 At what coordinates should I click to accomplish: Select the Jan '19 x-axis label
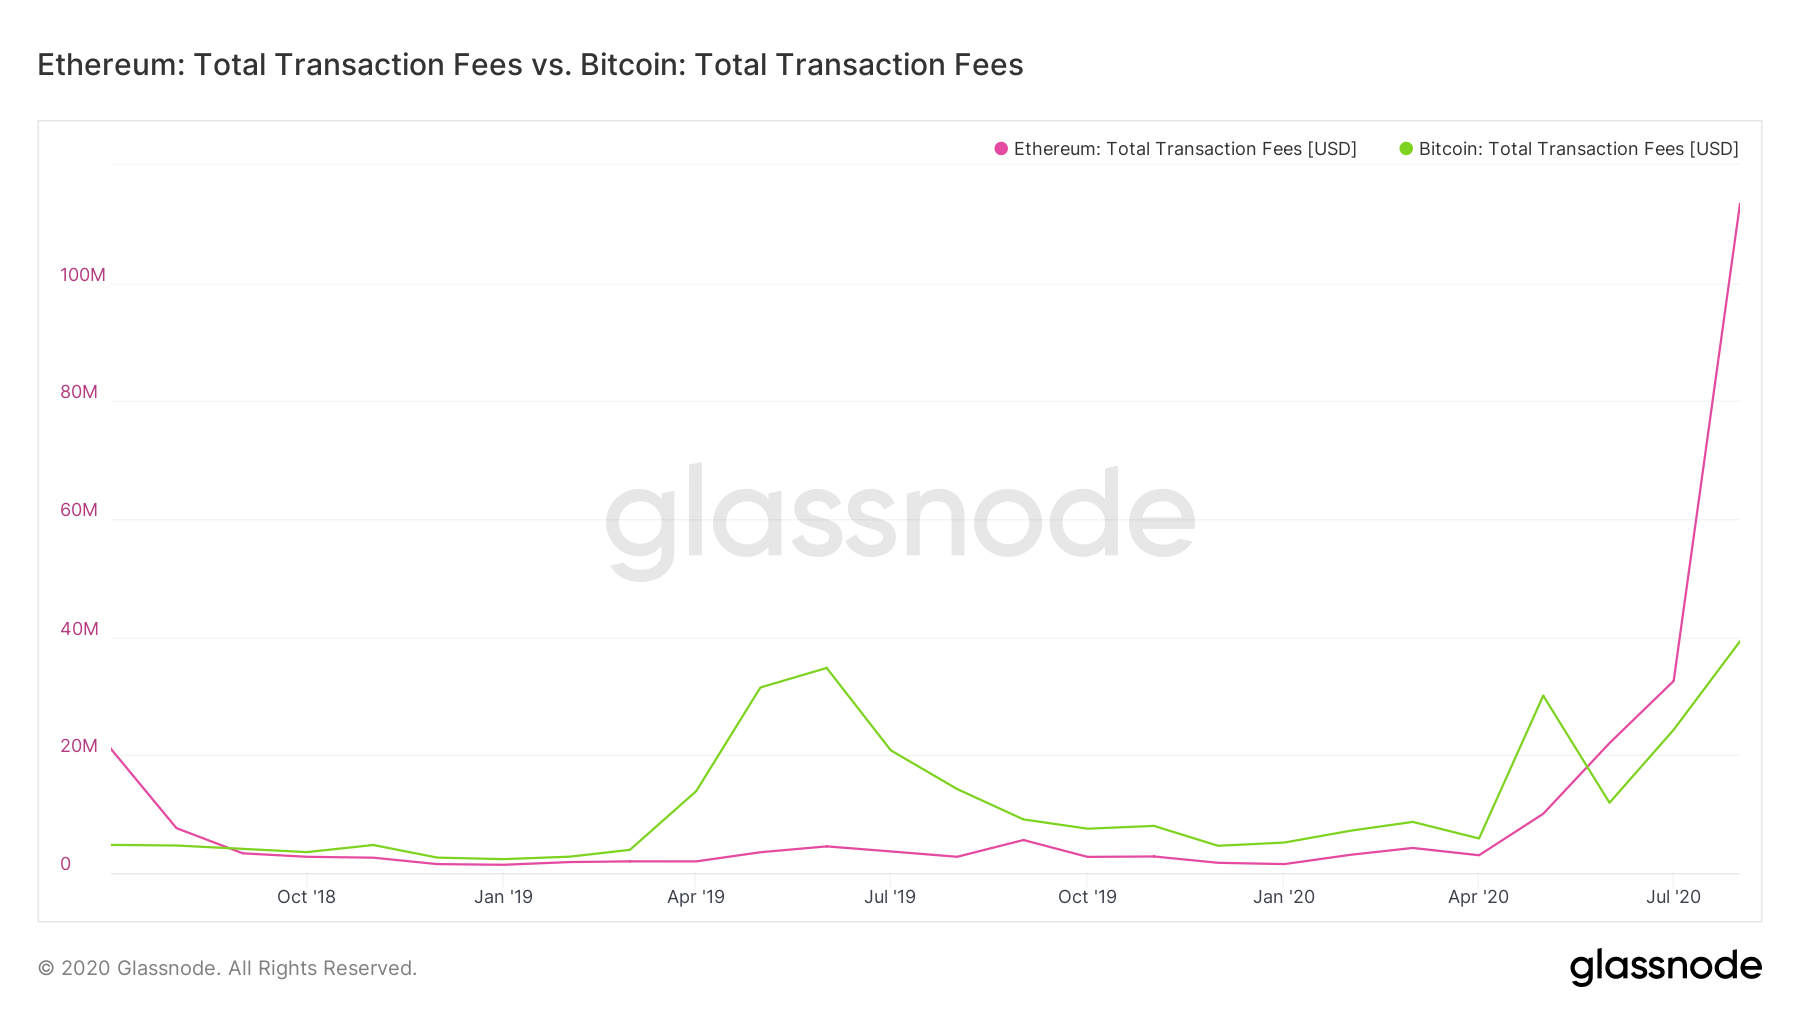(x=503, y=897)
